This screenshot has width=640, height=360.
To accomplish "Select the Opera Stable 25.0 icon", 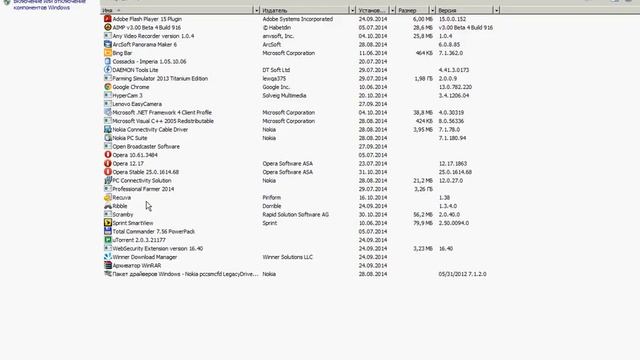I will [x=108, y=172].
